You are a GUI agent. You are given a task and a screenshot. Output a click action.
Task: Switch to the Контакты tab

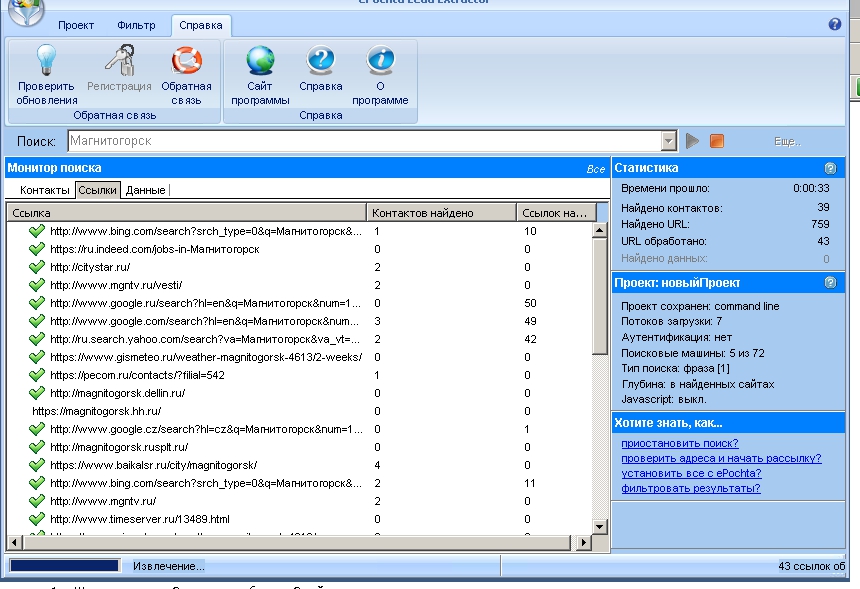(x=44, y=190)
